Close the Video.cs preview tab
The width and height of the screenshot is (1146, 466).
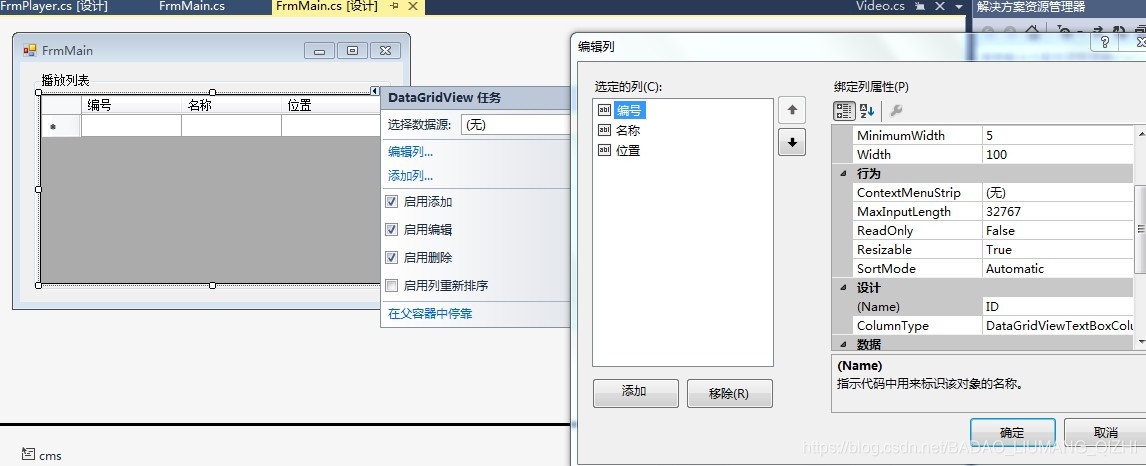click(x=939, y=6)
